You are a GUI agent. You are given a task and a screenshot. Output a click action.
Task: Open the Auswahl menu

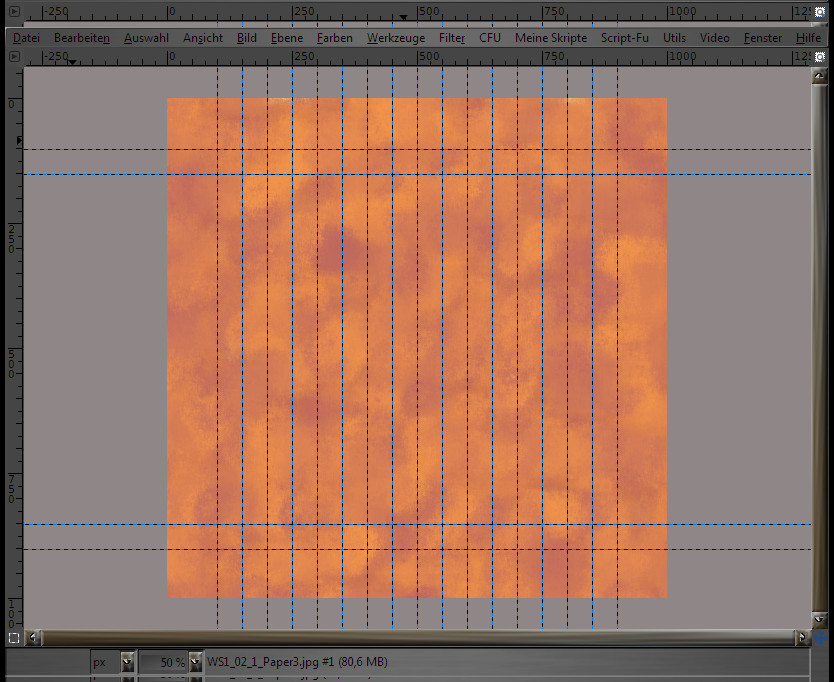(146, 37)
